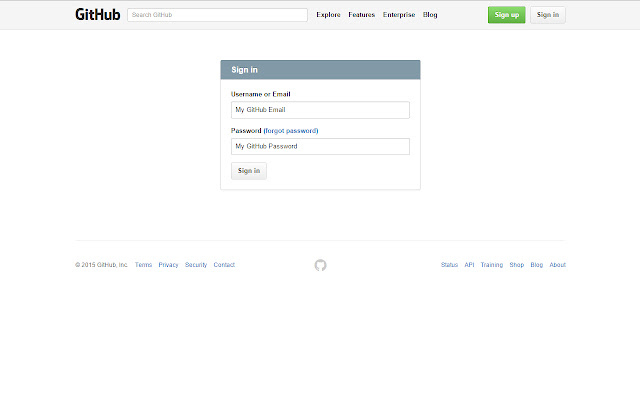Submit the form with the Sign in button
Viewport: 640px width, 400px height.
[249, 171]
